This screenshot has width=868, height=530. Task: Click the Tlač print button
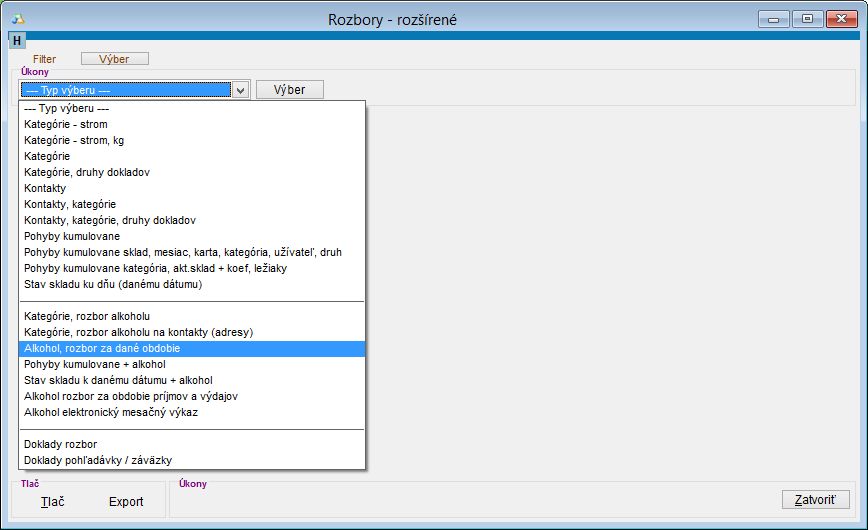[53, 502]
